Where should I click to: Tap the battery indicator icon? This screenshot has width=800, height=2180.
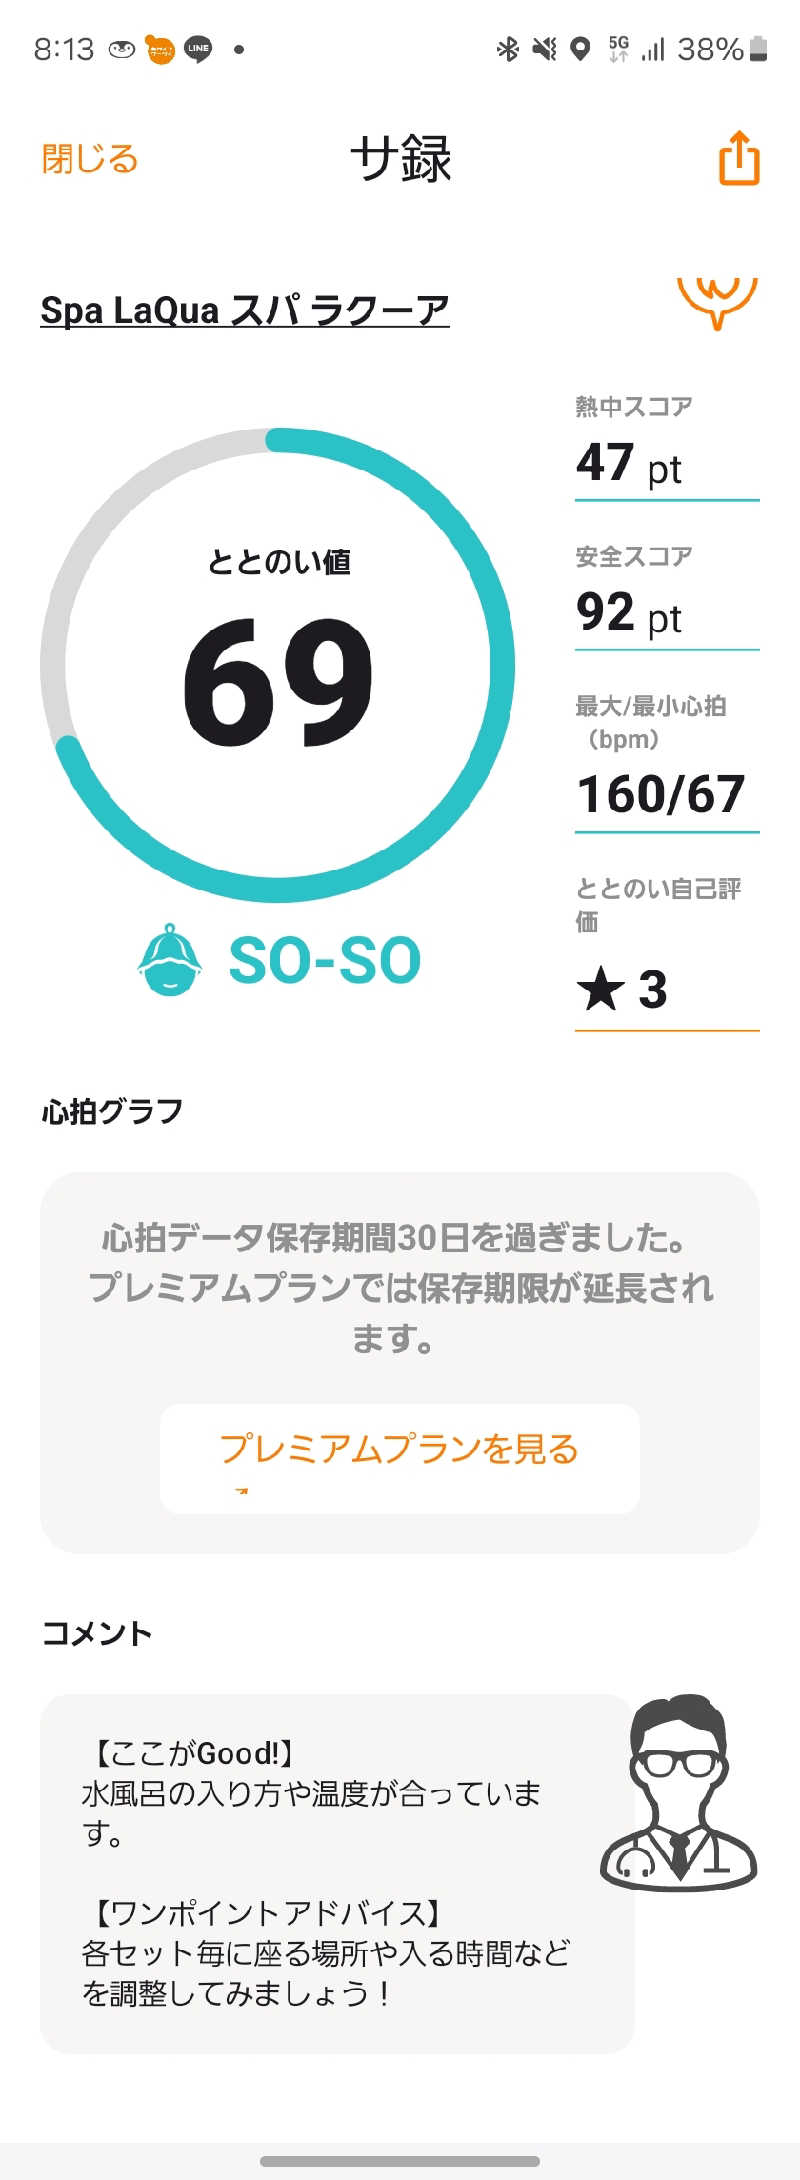[x=758, y=48]
